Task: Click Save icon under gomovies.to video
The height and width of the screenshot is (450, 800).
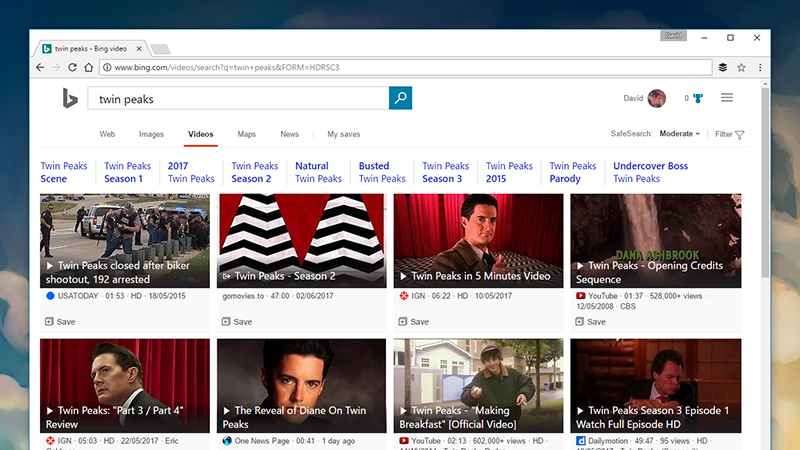Action: [x=226, y=321]
